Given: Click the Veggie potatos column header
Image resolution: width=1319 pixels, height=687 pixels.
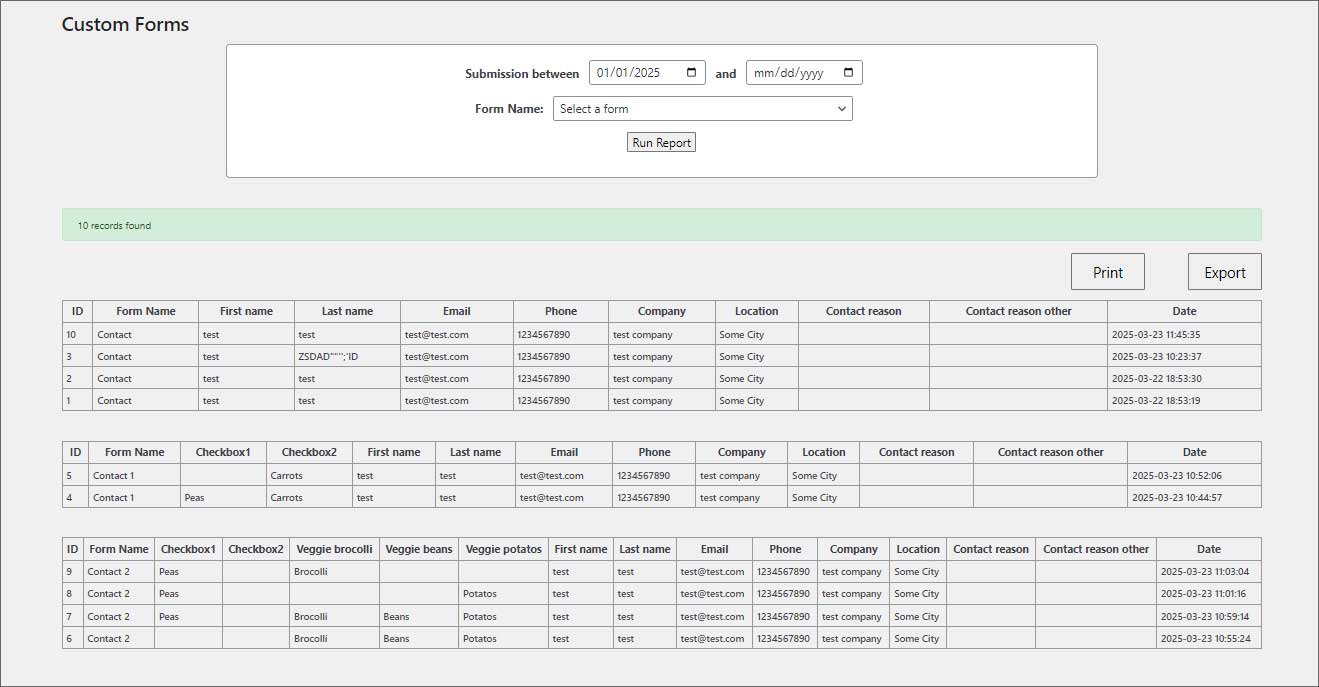Looking at the screenshot, I should pos(503,549).
